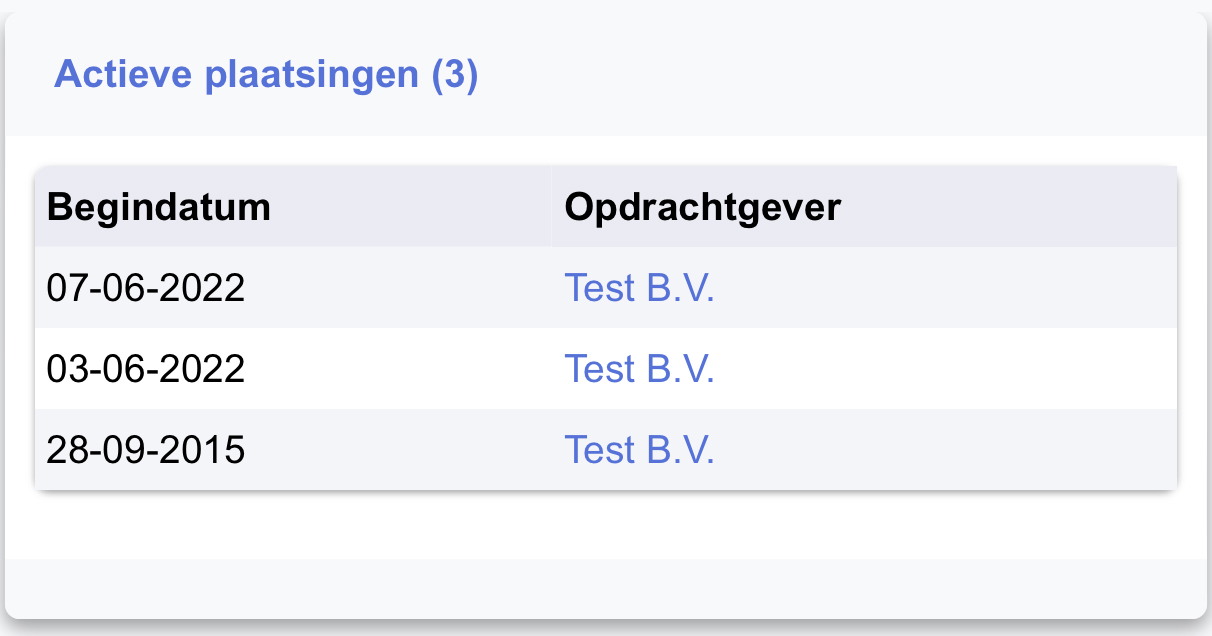Select the 07-06-2022 date cell

tap(146, 288)
